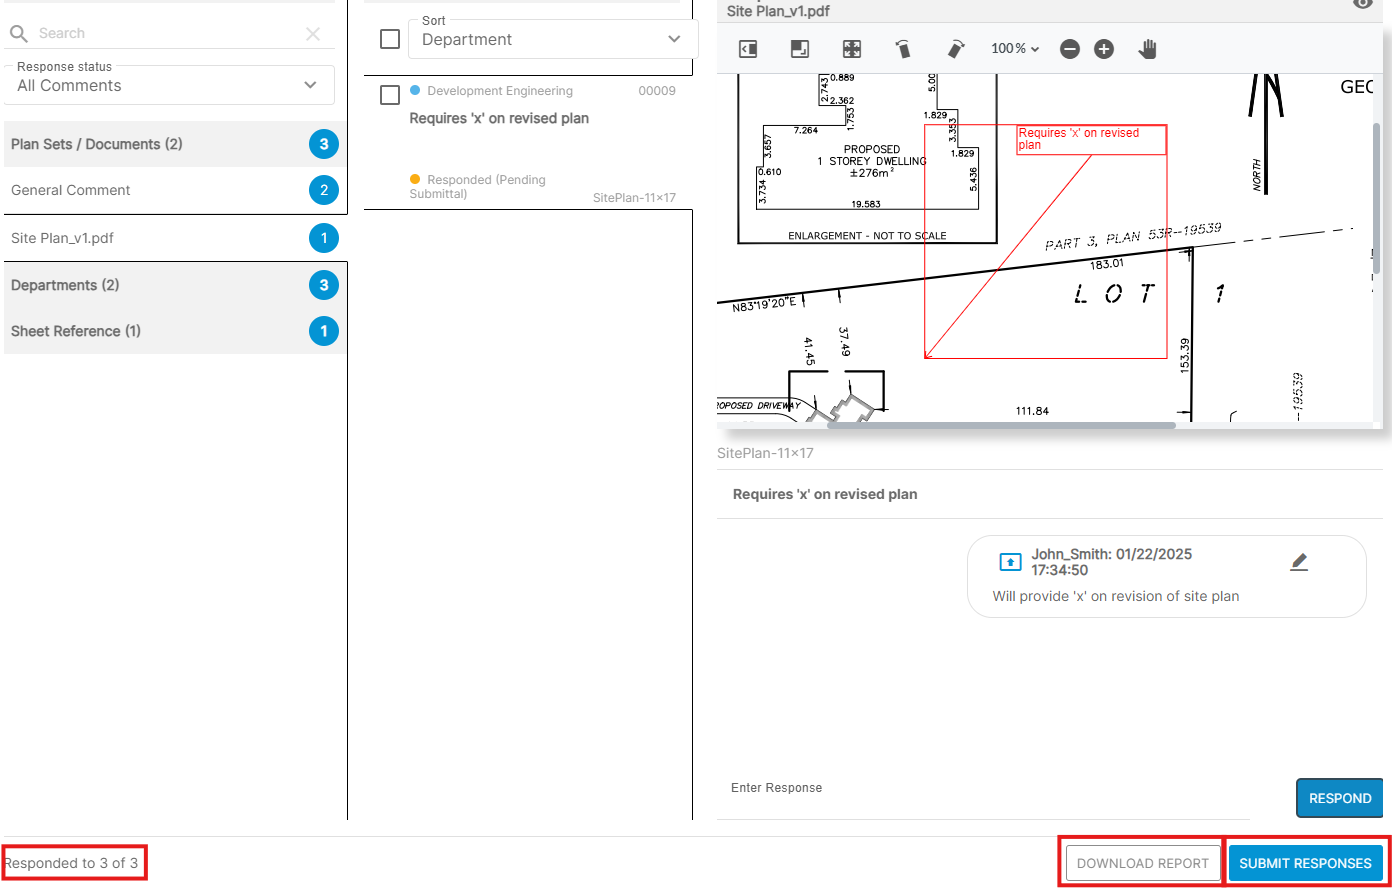Image resolution: width=1392 pixels, height=892 pixels.
Task: Enter full screen view of the plan
Action: 852,49
